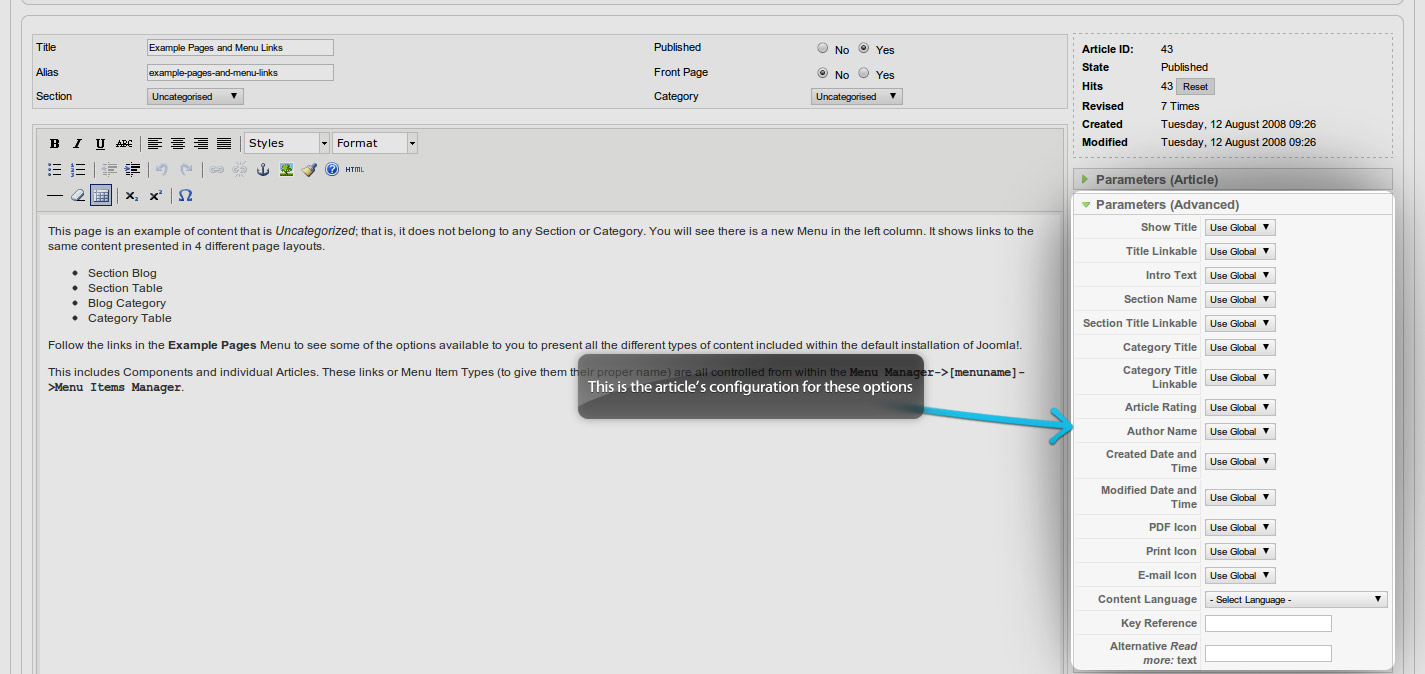
Task: Collapse the Parameters (Advanced) panel
Action: pyautogui.click(x=1233, y=204)
